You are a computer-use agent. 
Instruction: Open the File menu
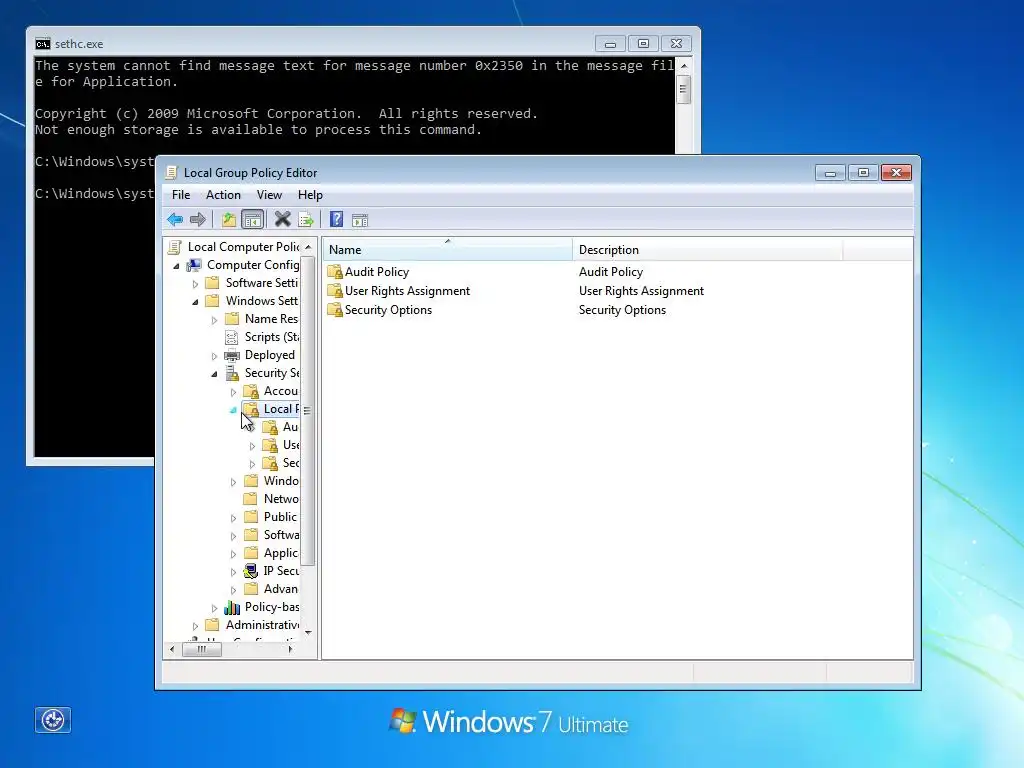181,195
